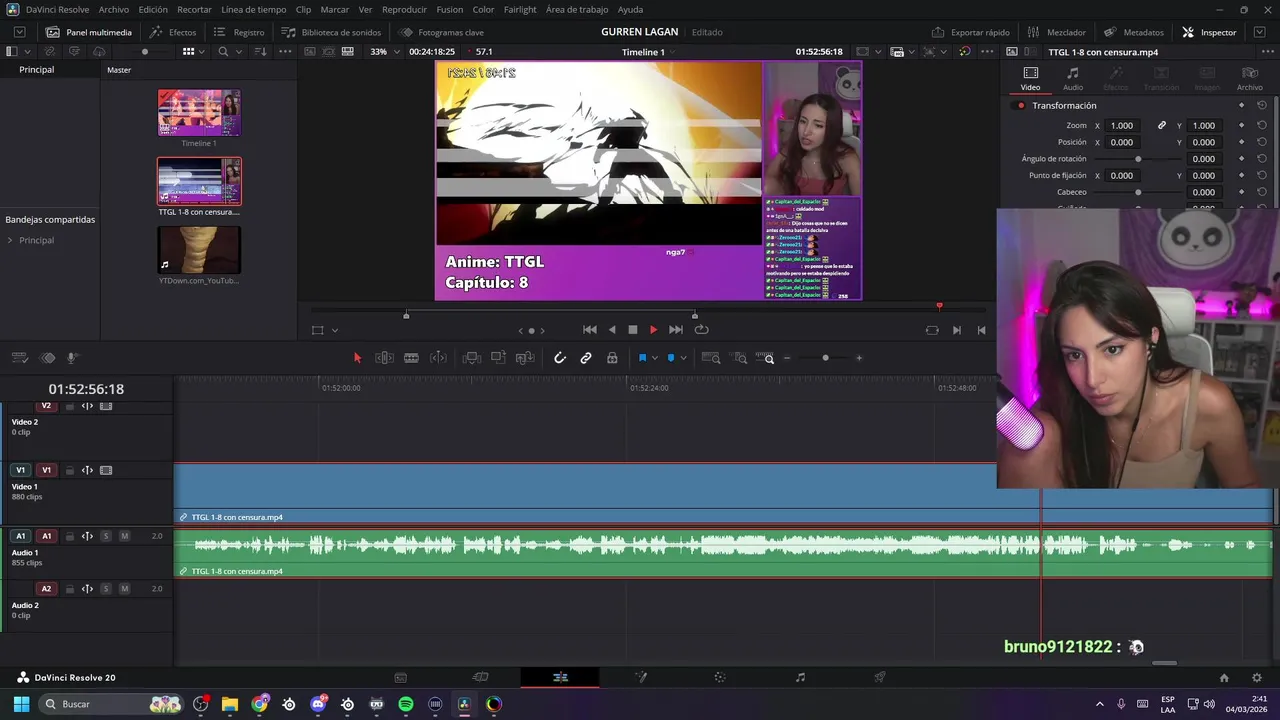Jump to the first frame button
The height and width of the screenshot is (720, 1280).
(x=590, y=330)
